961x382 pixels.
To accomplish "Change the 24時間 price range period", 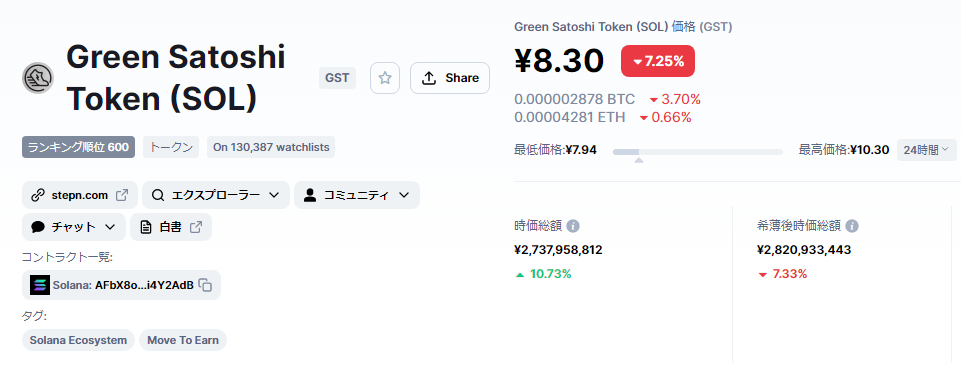I will (926, 150).
